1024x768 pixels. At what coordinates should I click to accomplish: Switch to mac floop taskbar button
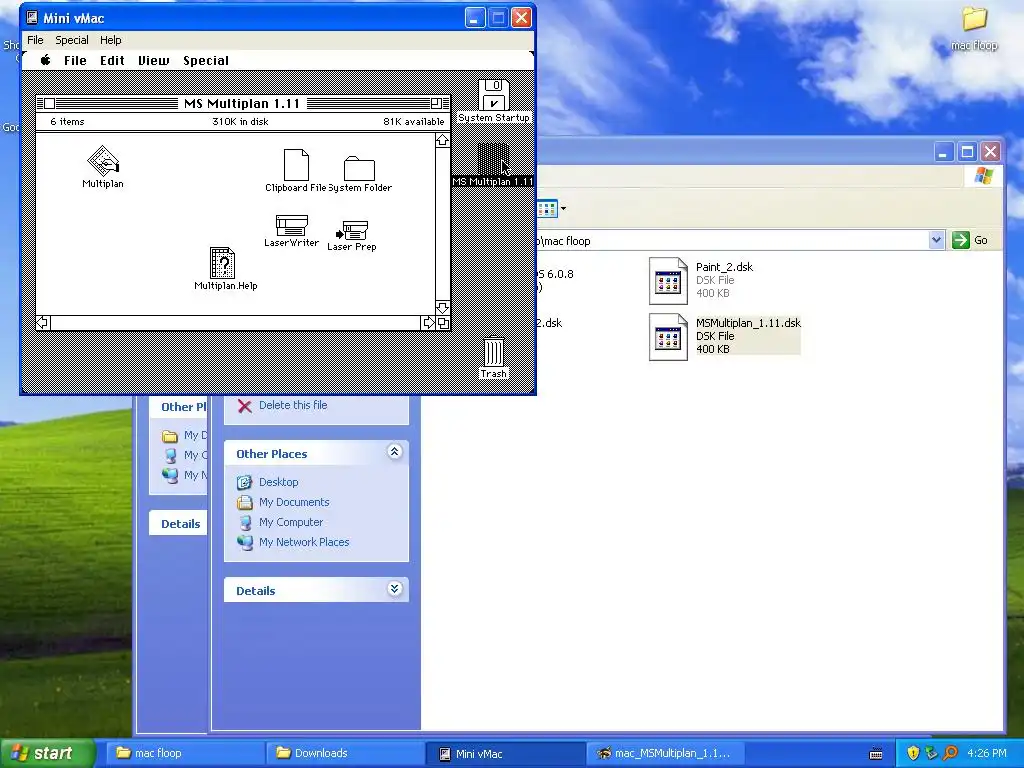click(x=185, y=754)
